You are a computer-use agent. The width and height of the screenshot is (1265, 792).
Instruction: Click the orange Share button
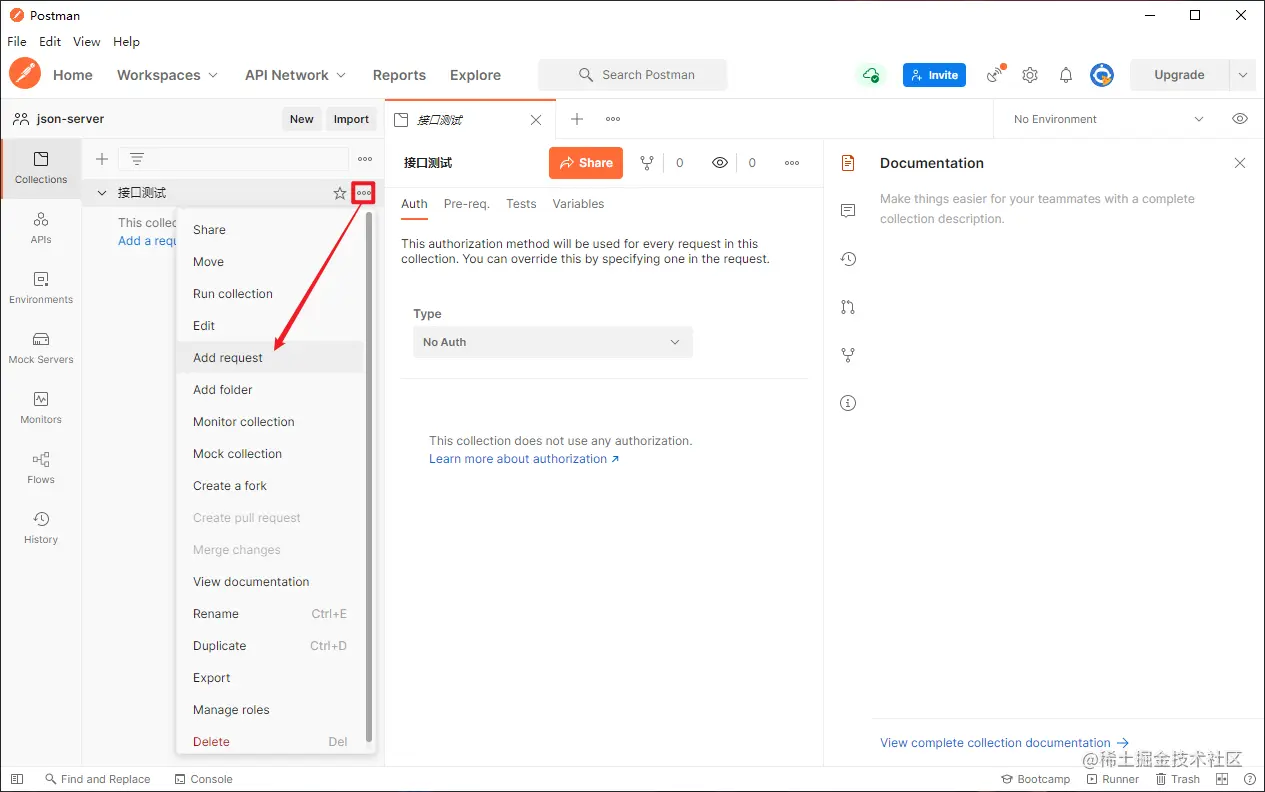click(586, 163)
